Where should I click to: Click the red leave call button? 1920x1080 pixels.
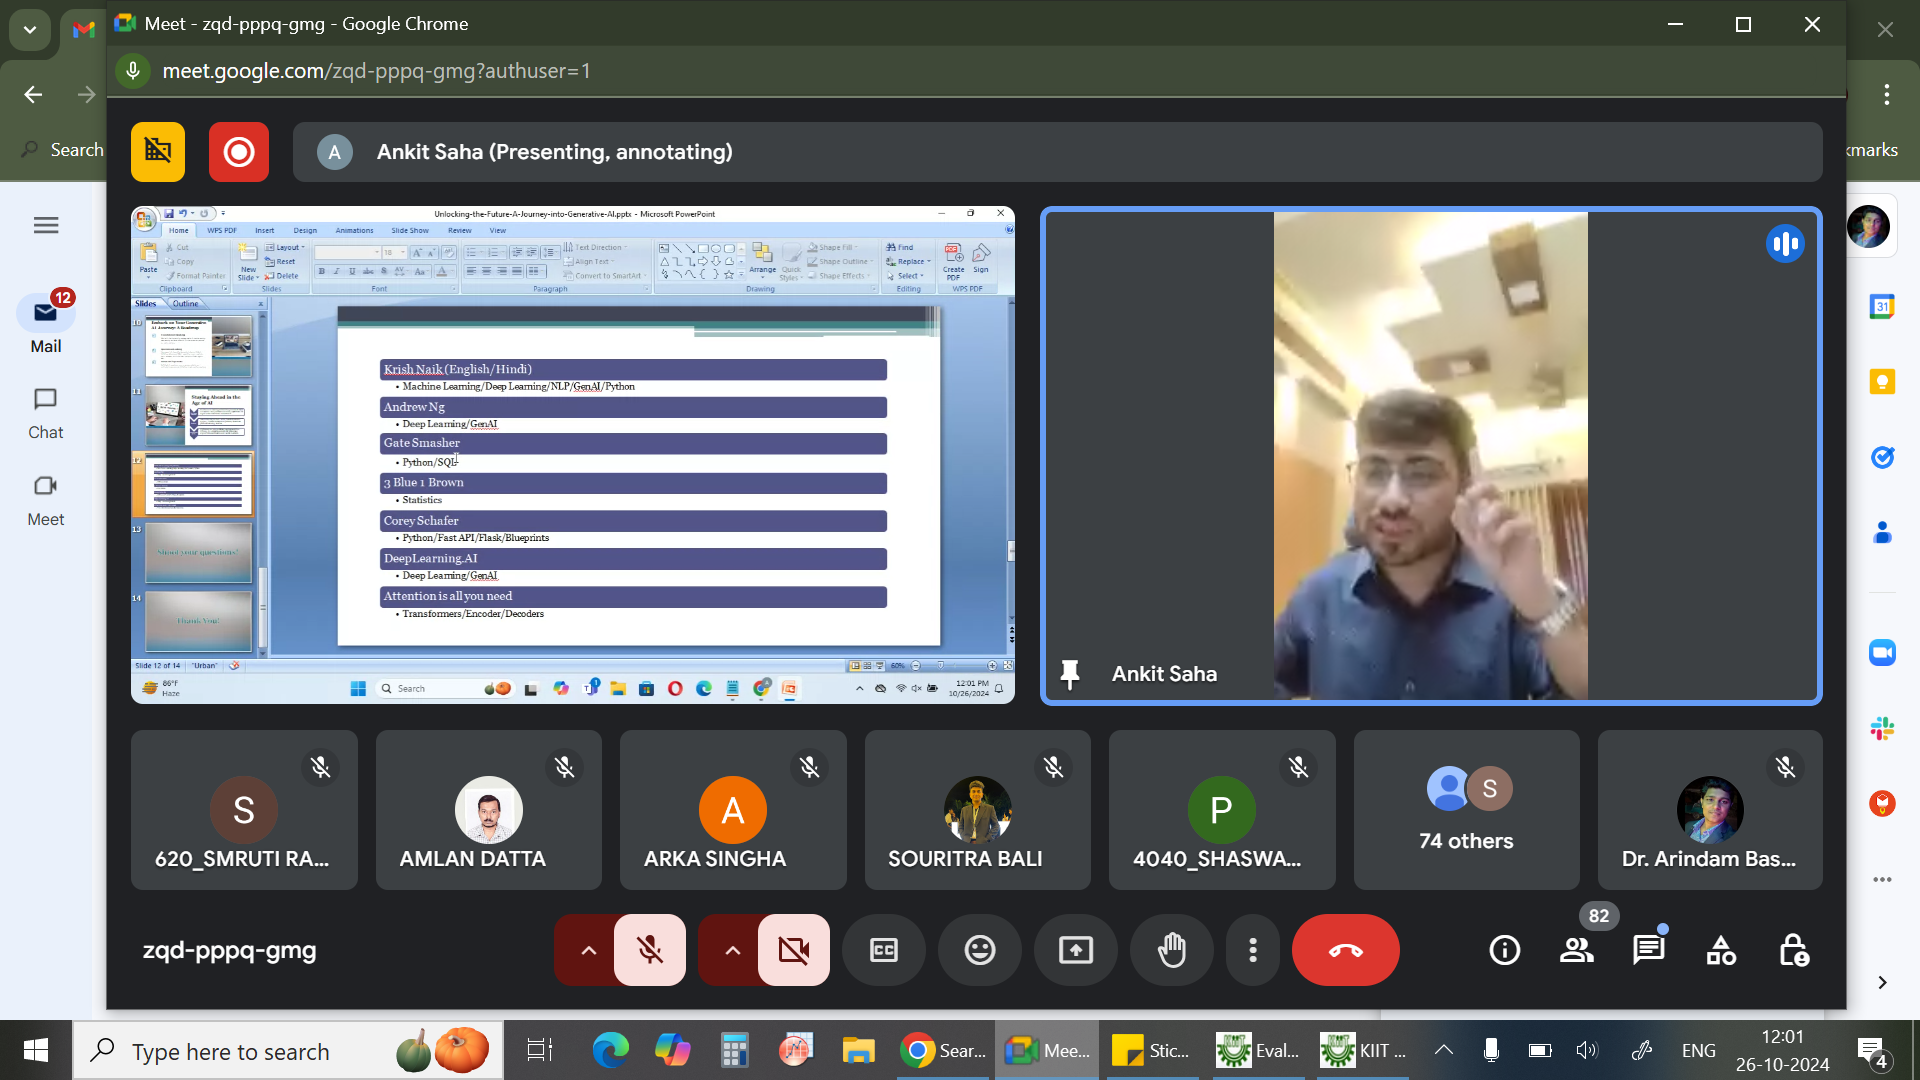point(1345,950)
